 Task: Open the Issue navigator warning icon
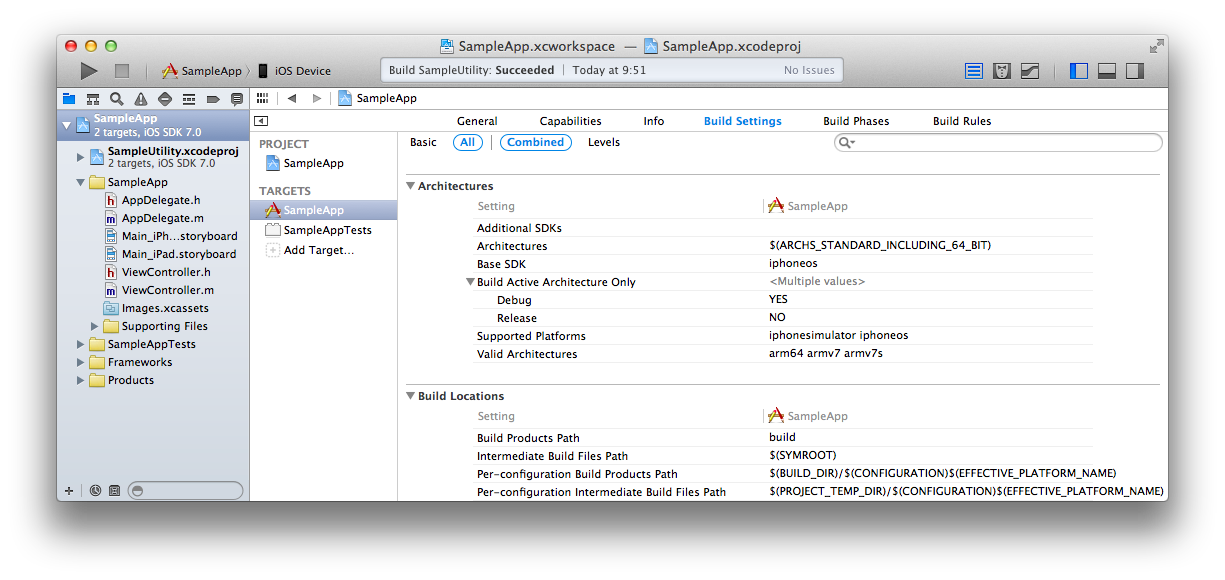coord(141,99)
